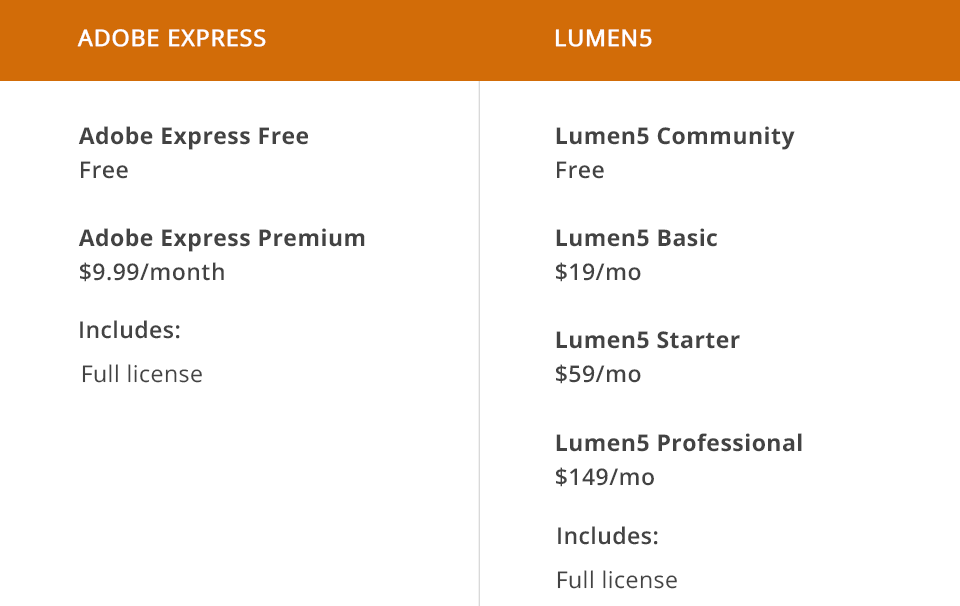Click Full license under Lumen5
Viewport: 960px width, 606px height.
click(617, 580)
